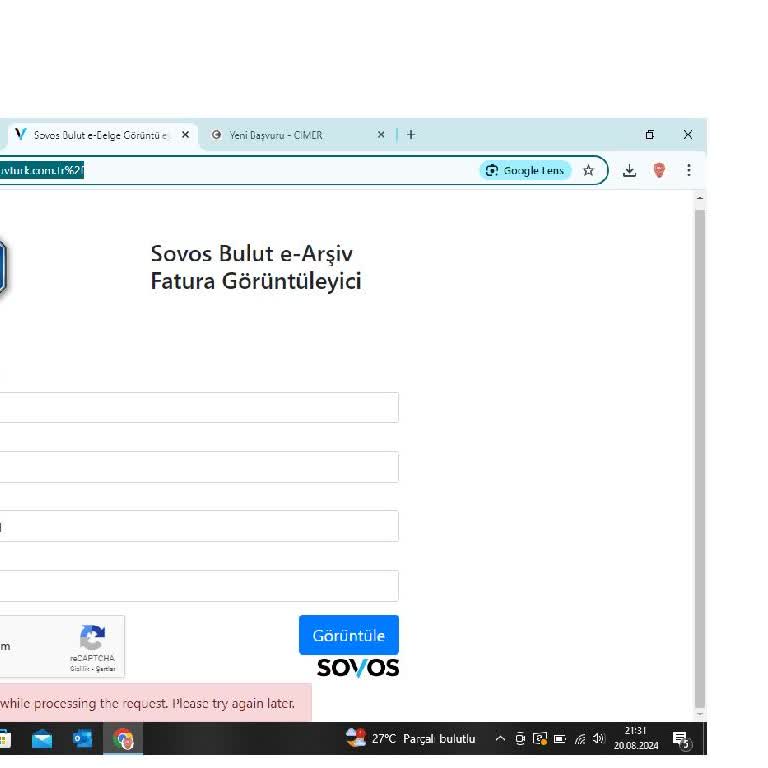Restore down the browser window

coord(649,135)
